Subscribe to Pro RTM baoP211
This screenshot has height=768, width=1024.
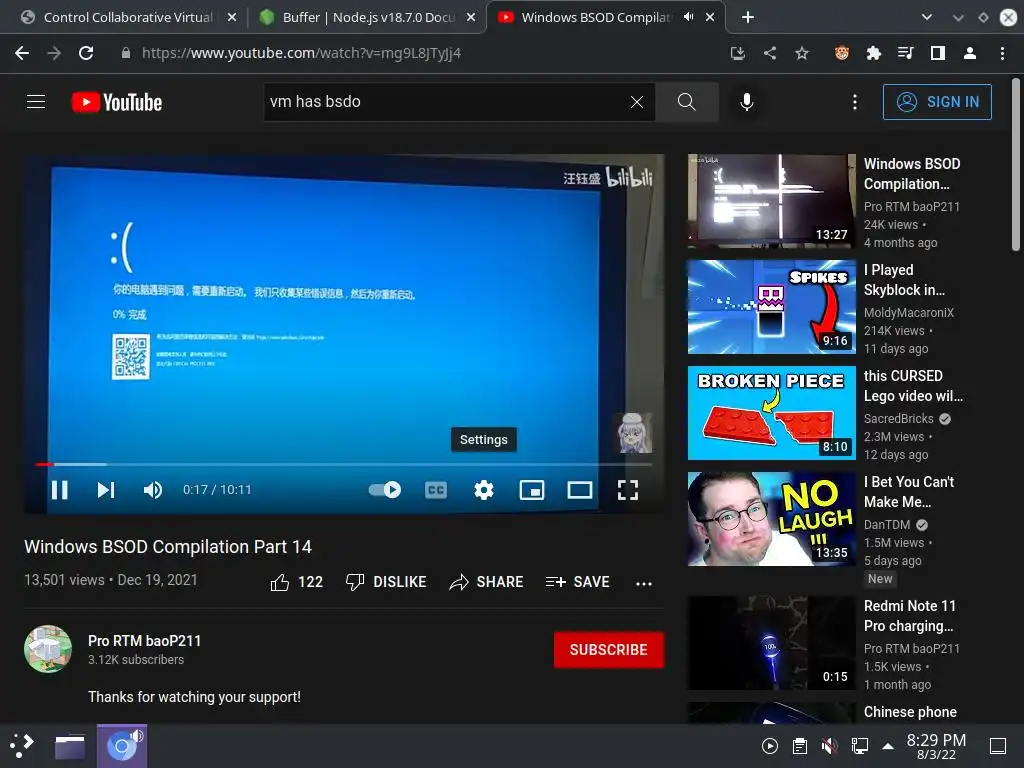coord(609,650)
